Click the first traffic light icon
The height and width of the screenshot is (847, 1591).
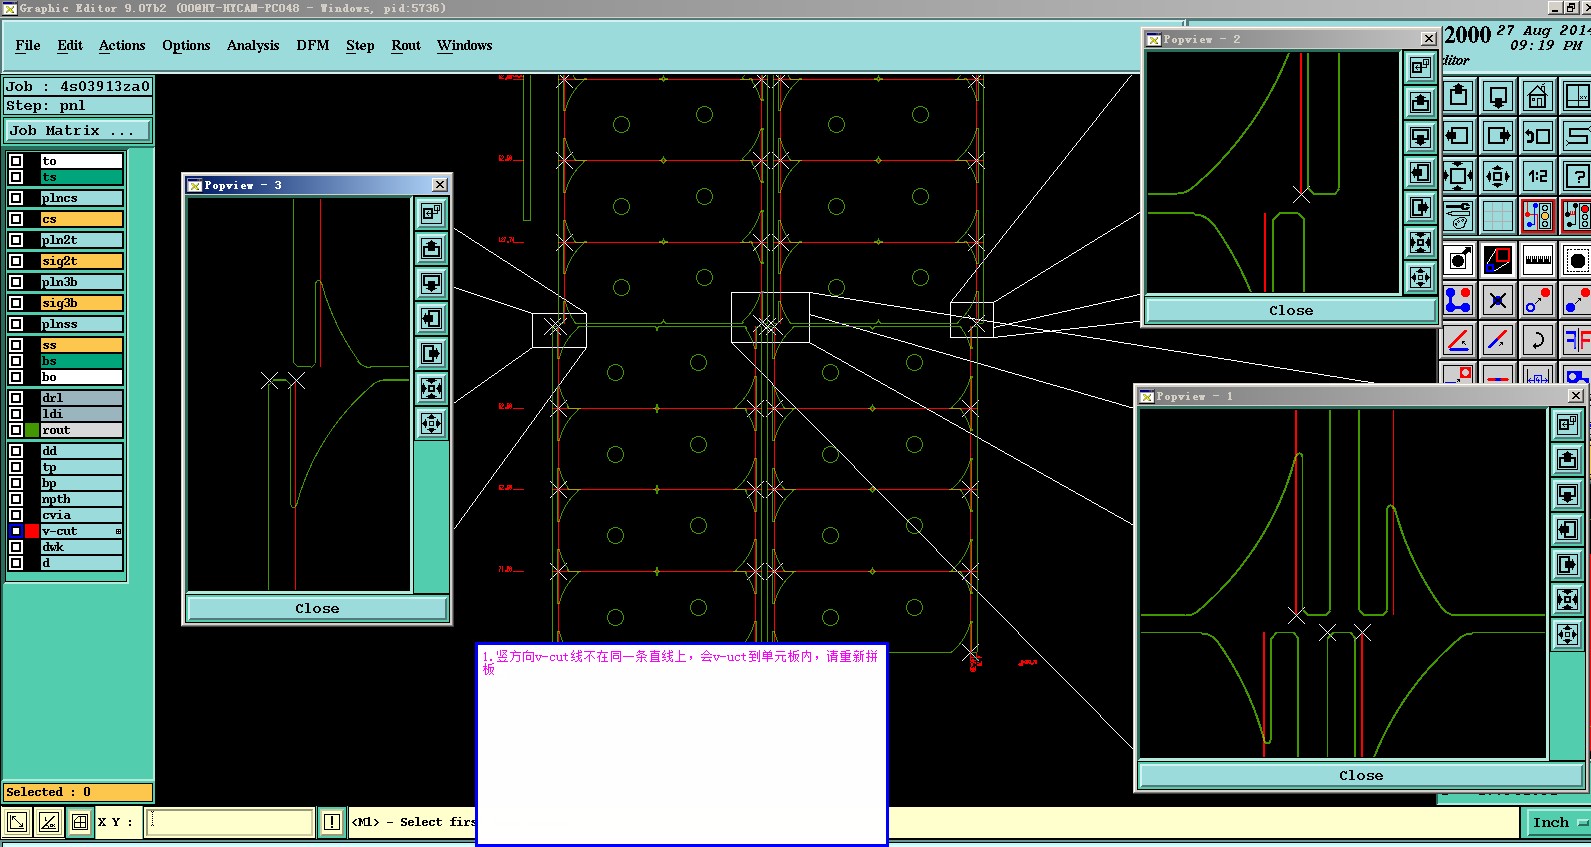point(1537,215)
